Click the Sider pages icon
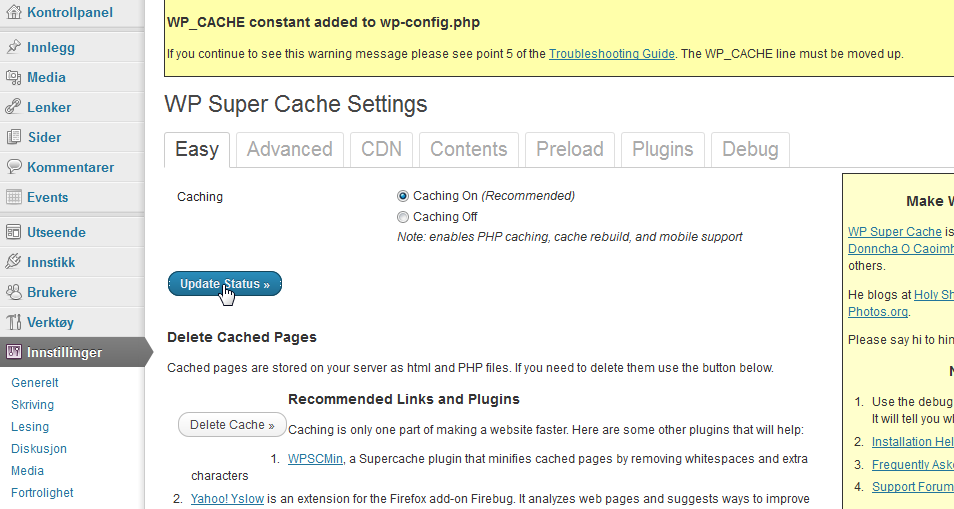This screenshot has height=509, width=954. [x=13, y=137]
